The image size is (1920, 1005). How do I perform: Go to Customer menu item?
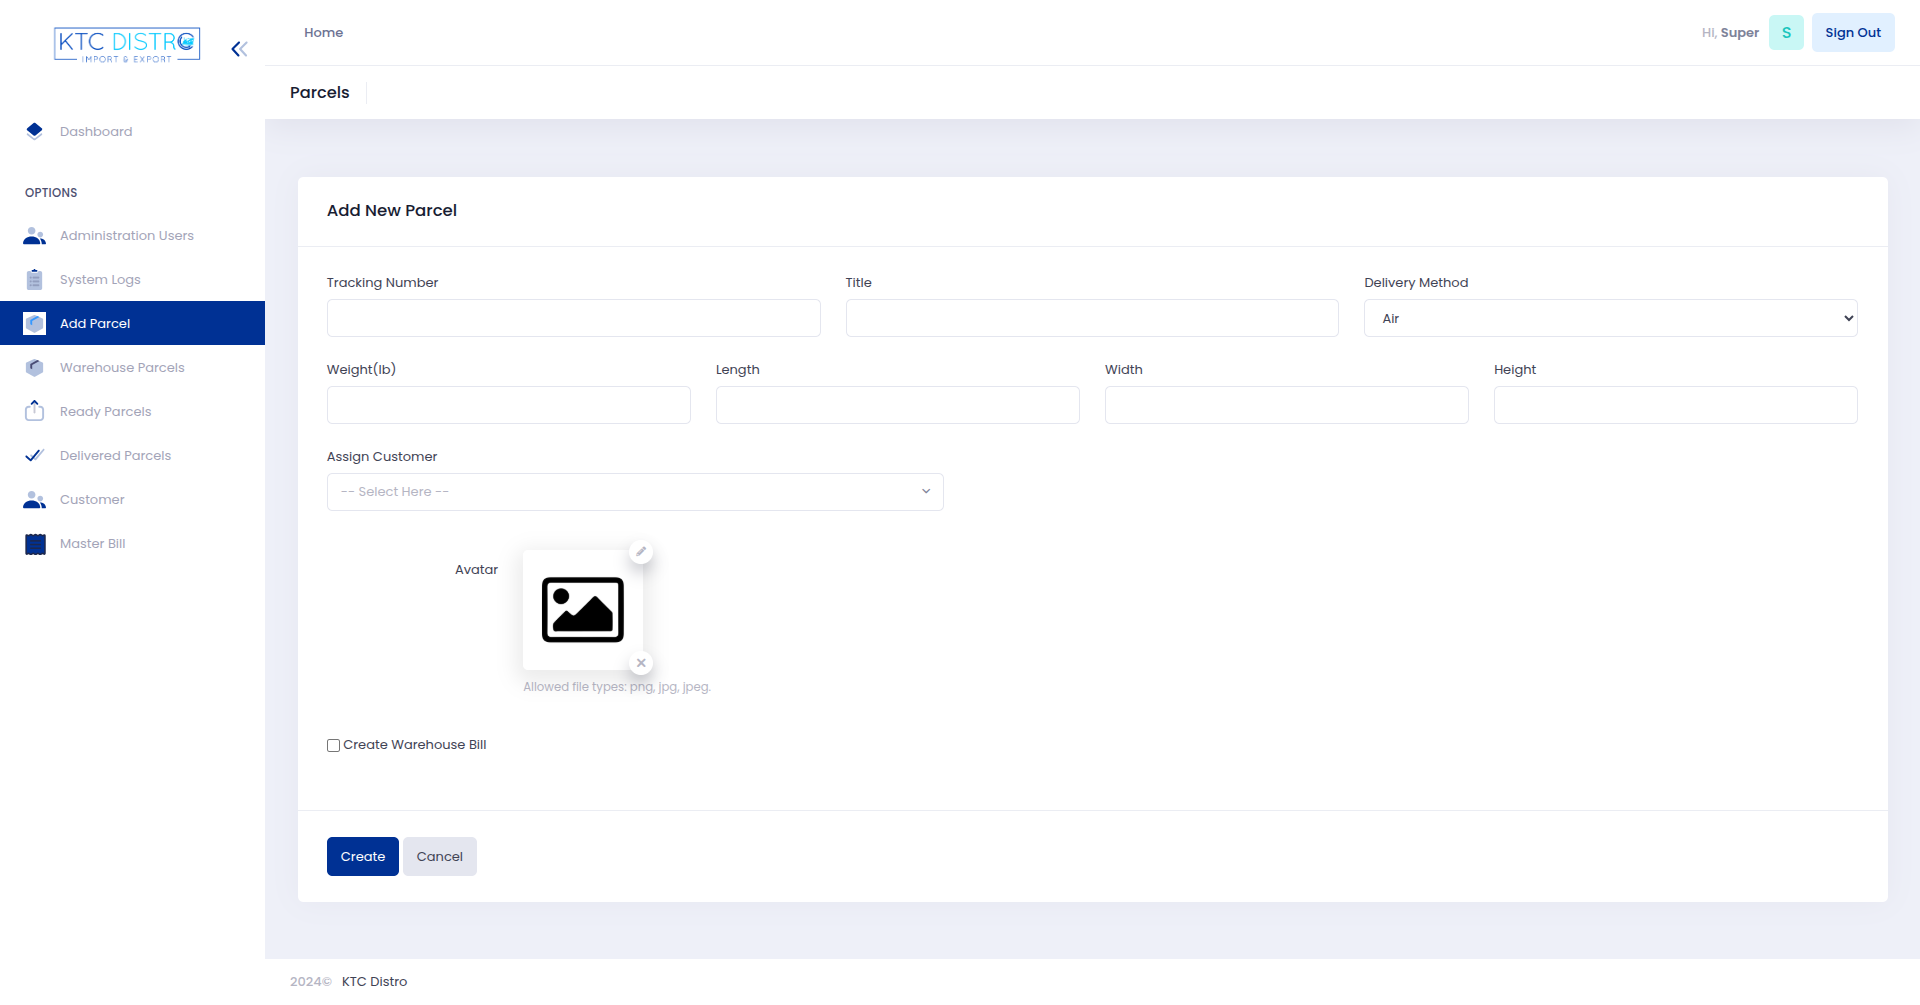coord(92,500)
